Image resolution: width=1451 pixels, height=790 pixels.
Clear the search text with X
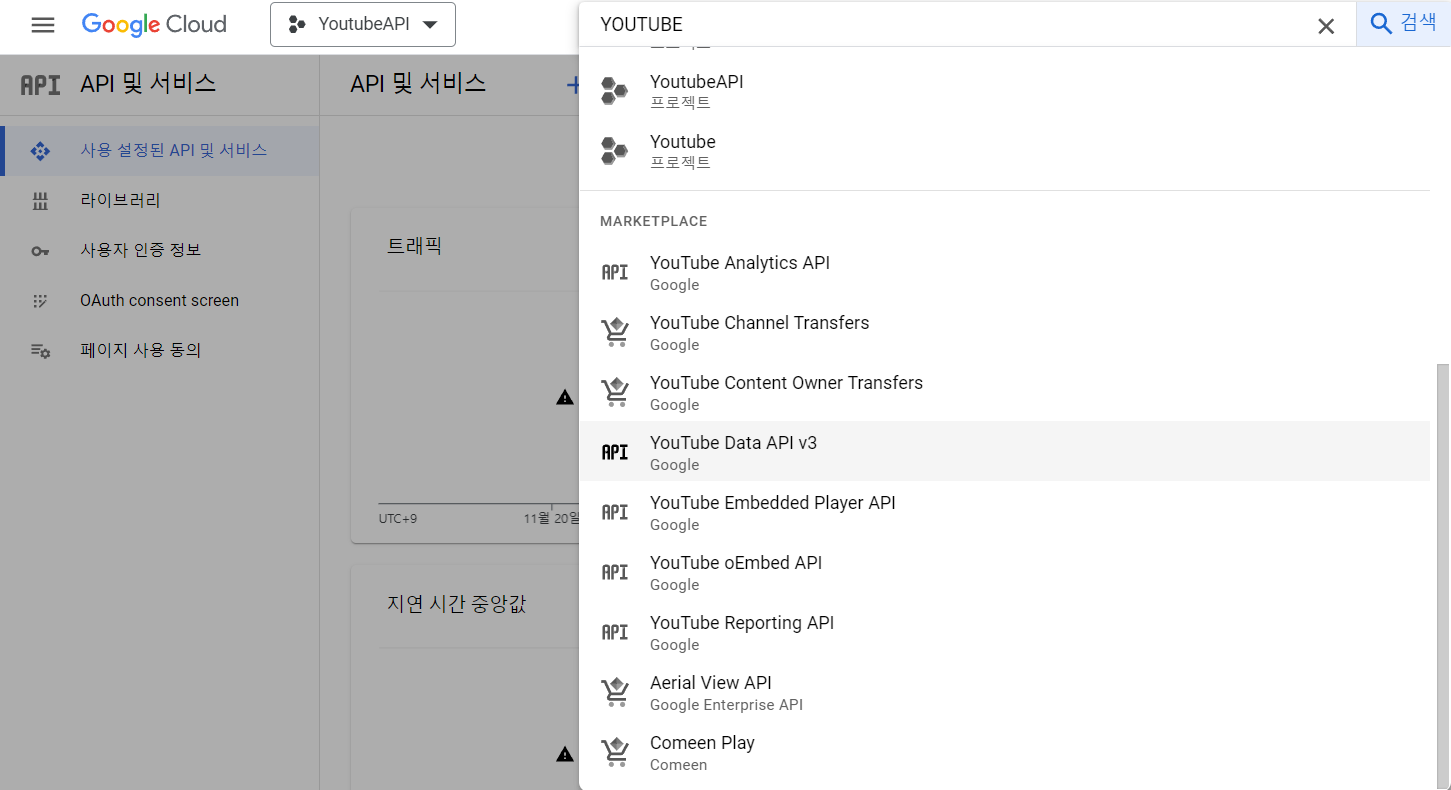[1326, 26]
